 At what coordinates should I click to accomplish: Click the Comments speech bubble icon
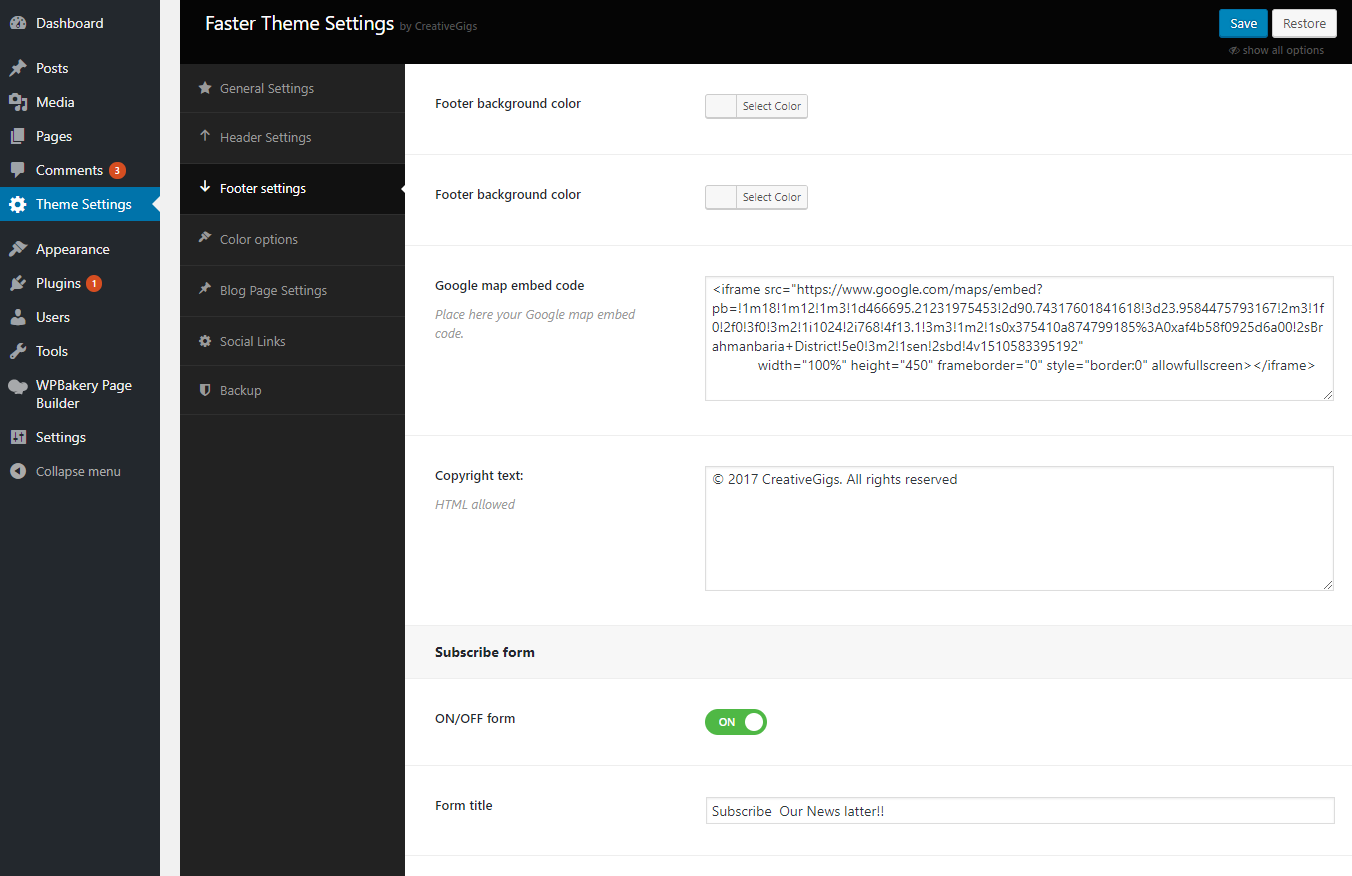pos(18,170)
